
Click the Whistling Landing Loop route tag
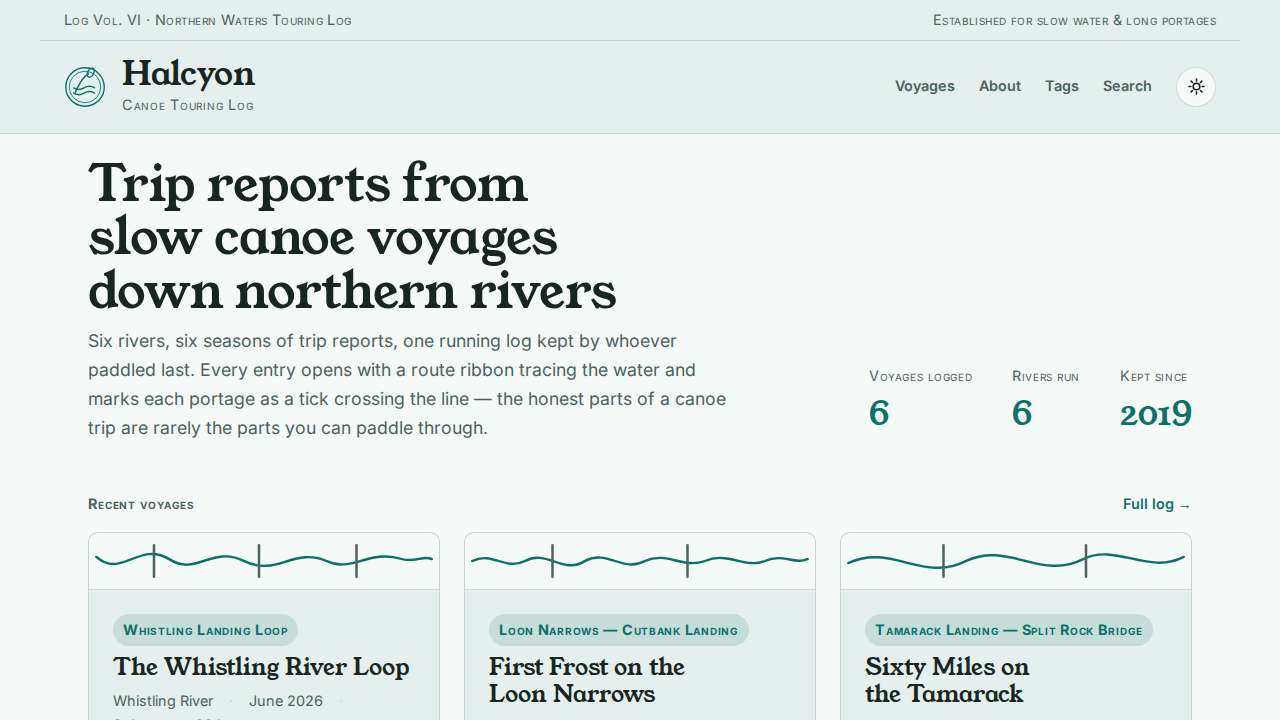(x=205, y=630)
